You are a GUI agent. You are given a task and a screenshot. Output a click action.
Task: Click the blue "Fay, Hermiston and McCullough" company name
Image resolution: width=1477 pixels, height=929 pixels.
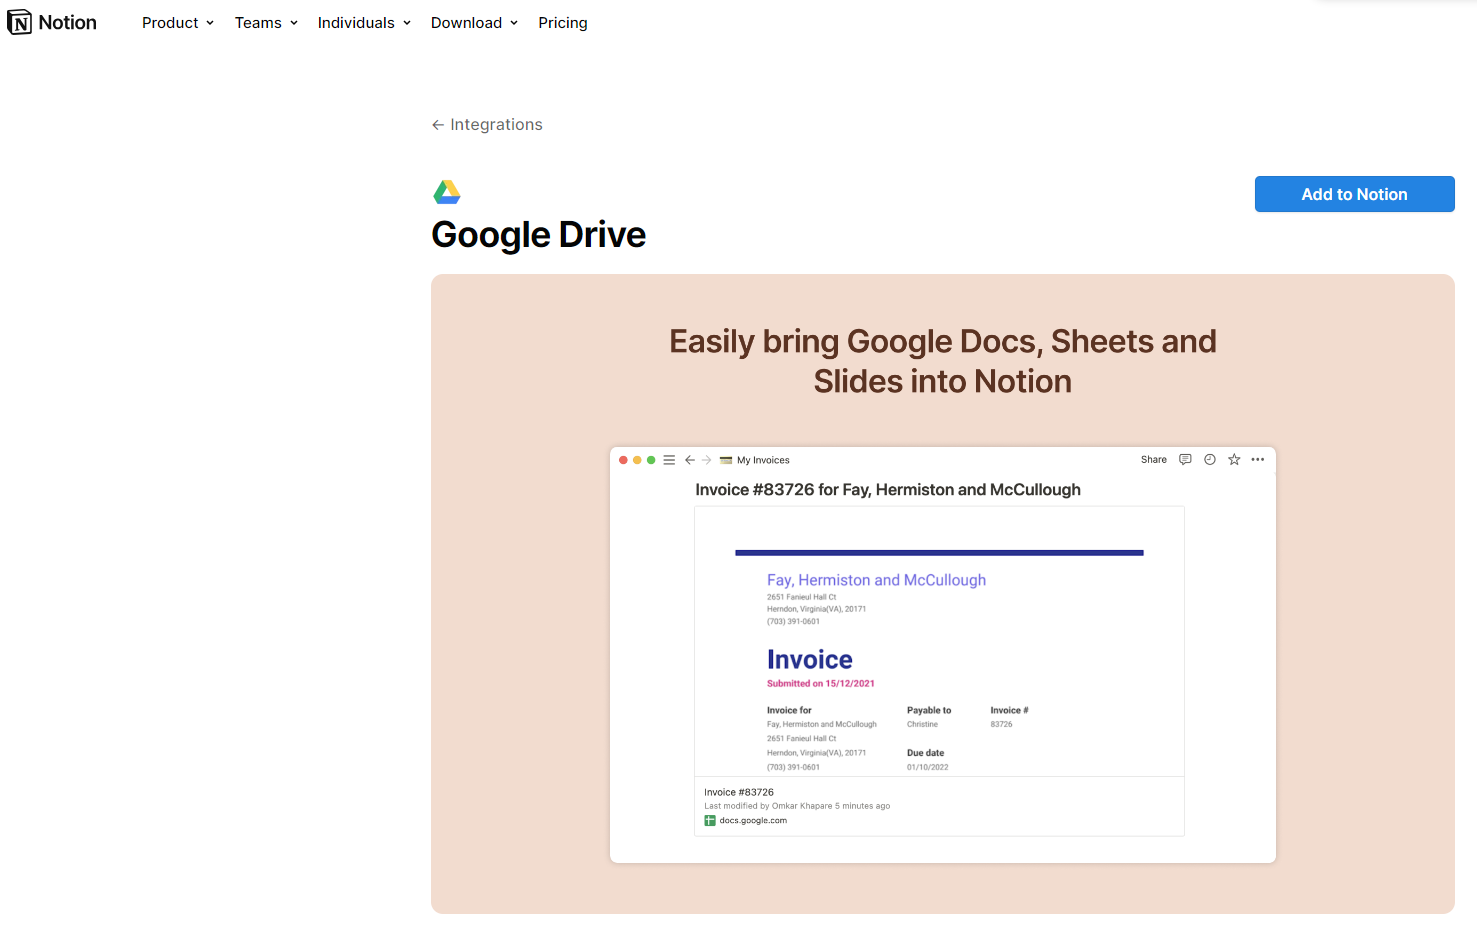(876, 580)
